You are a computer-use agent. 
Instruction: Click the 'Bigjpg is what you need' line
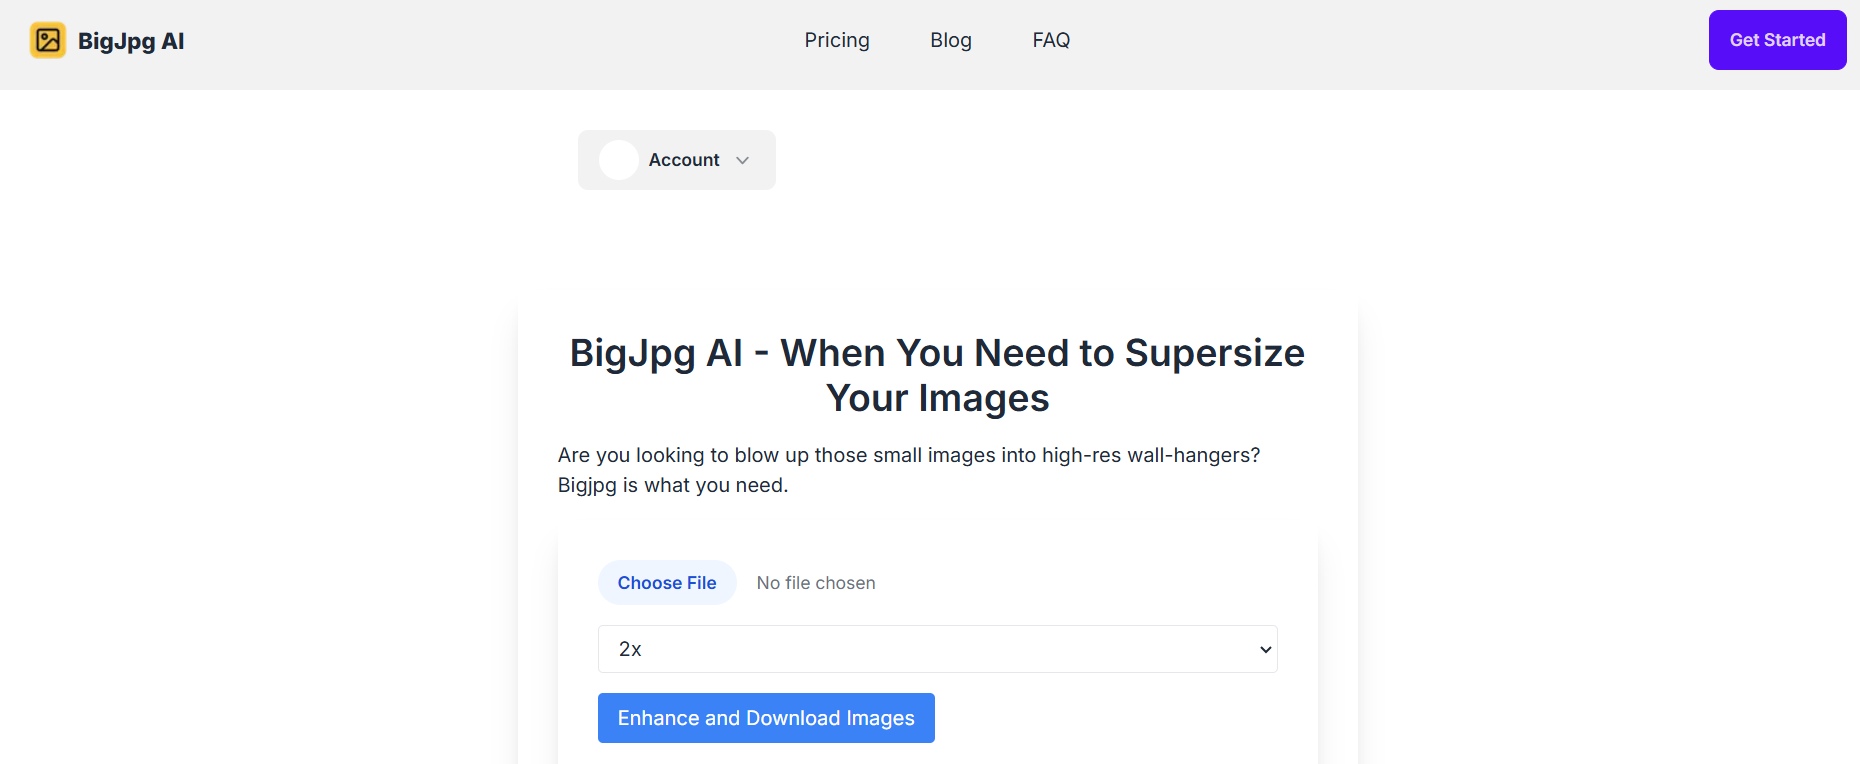click(673, 485)
